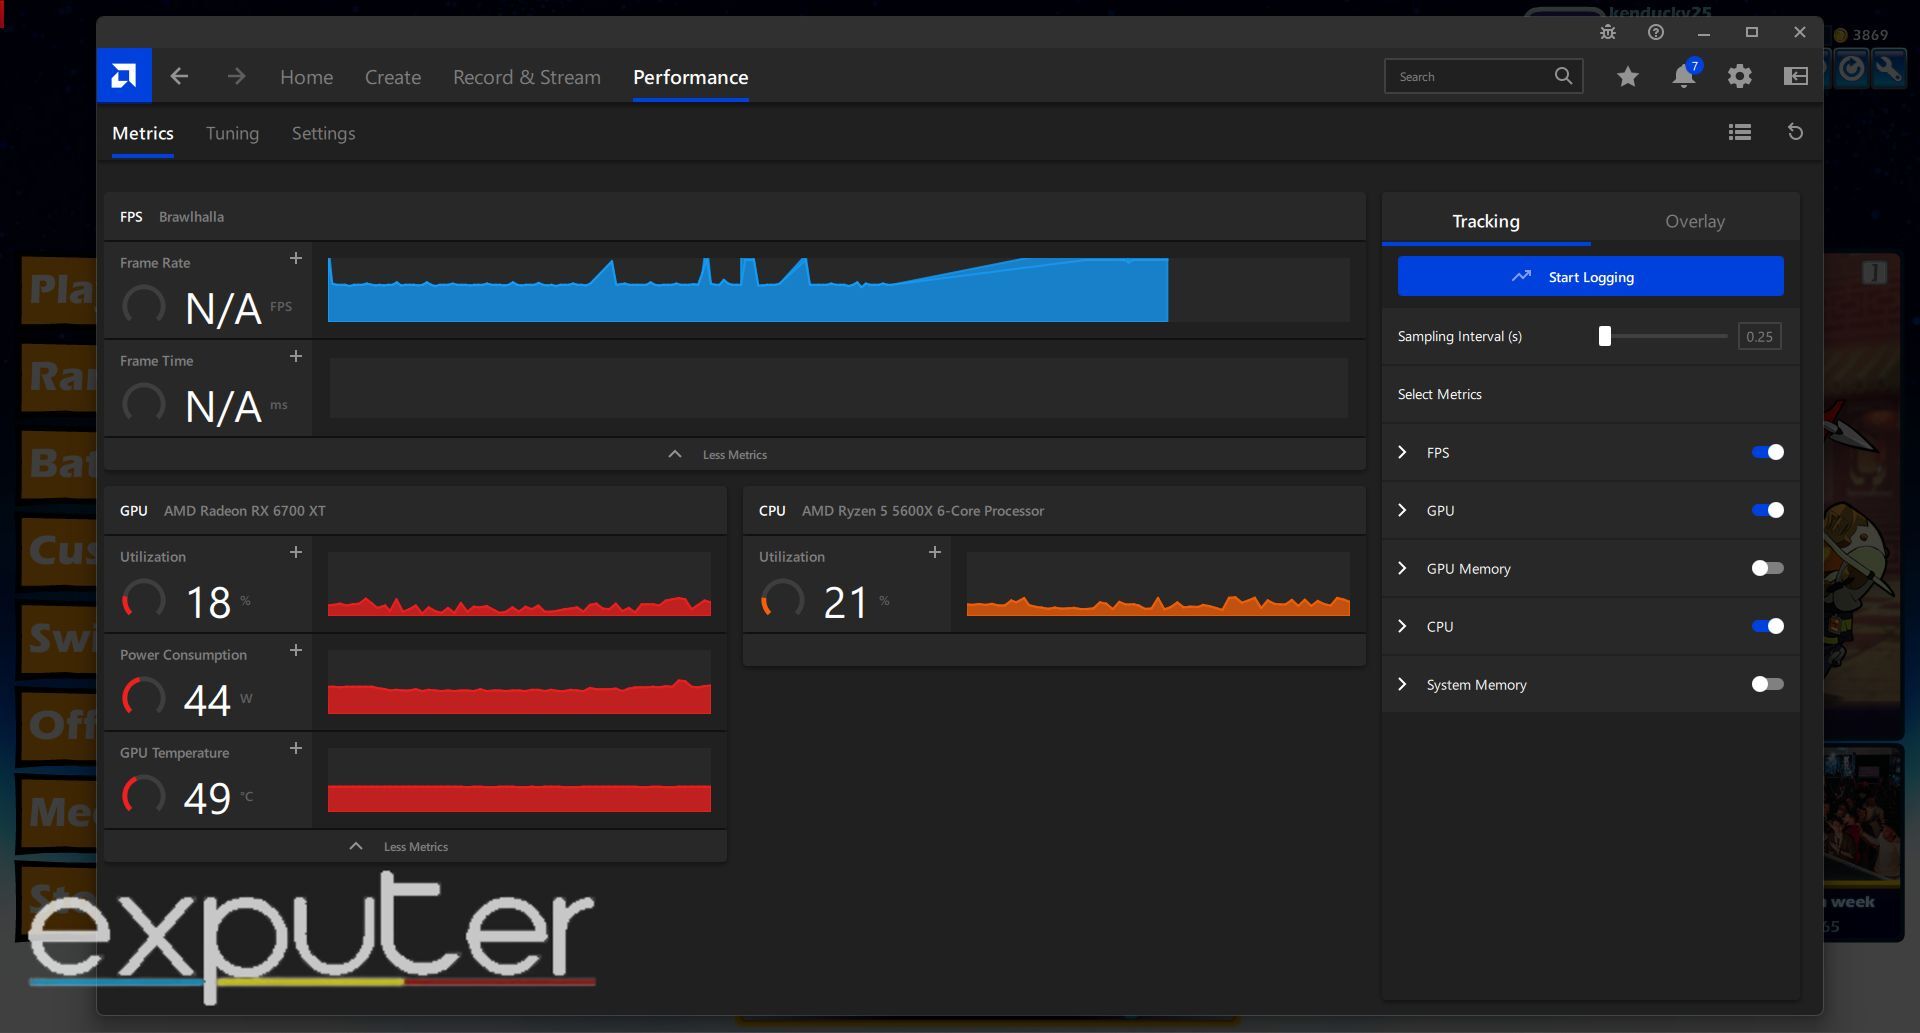The width and height of the screenshot is (1920, 1033).
Task: Expand the FPS metrics chevron
Action: click(1402, 452)
